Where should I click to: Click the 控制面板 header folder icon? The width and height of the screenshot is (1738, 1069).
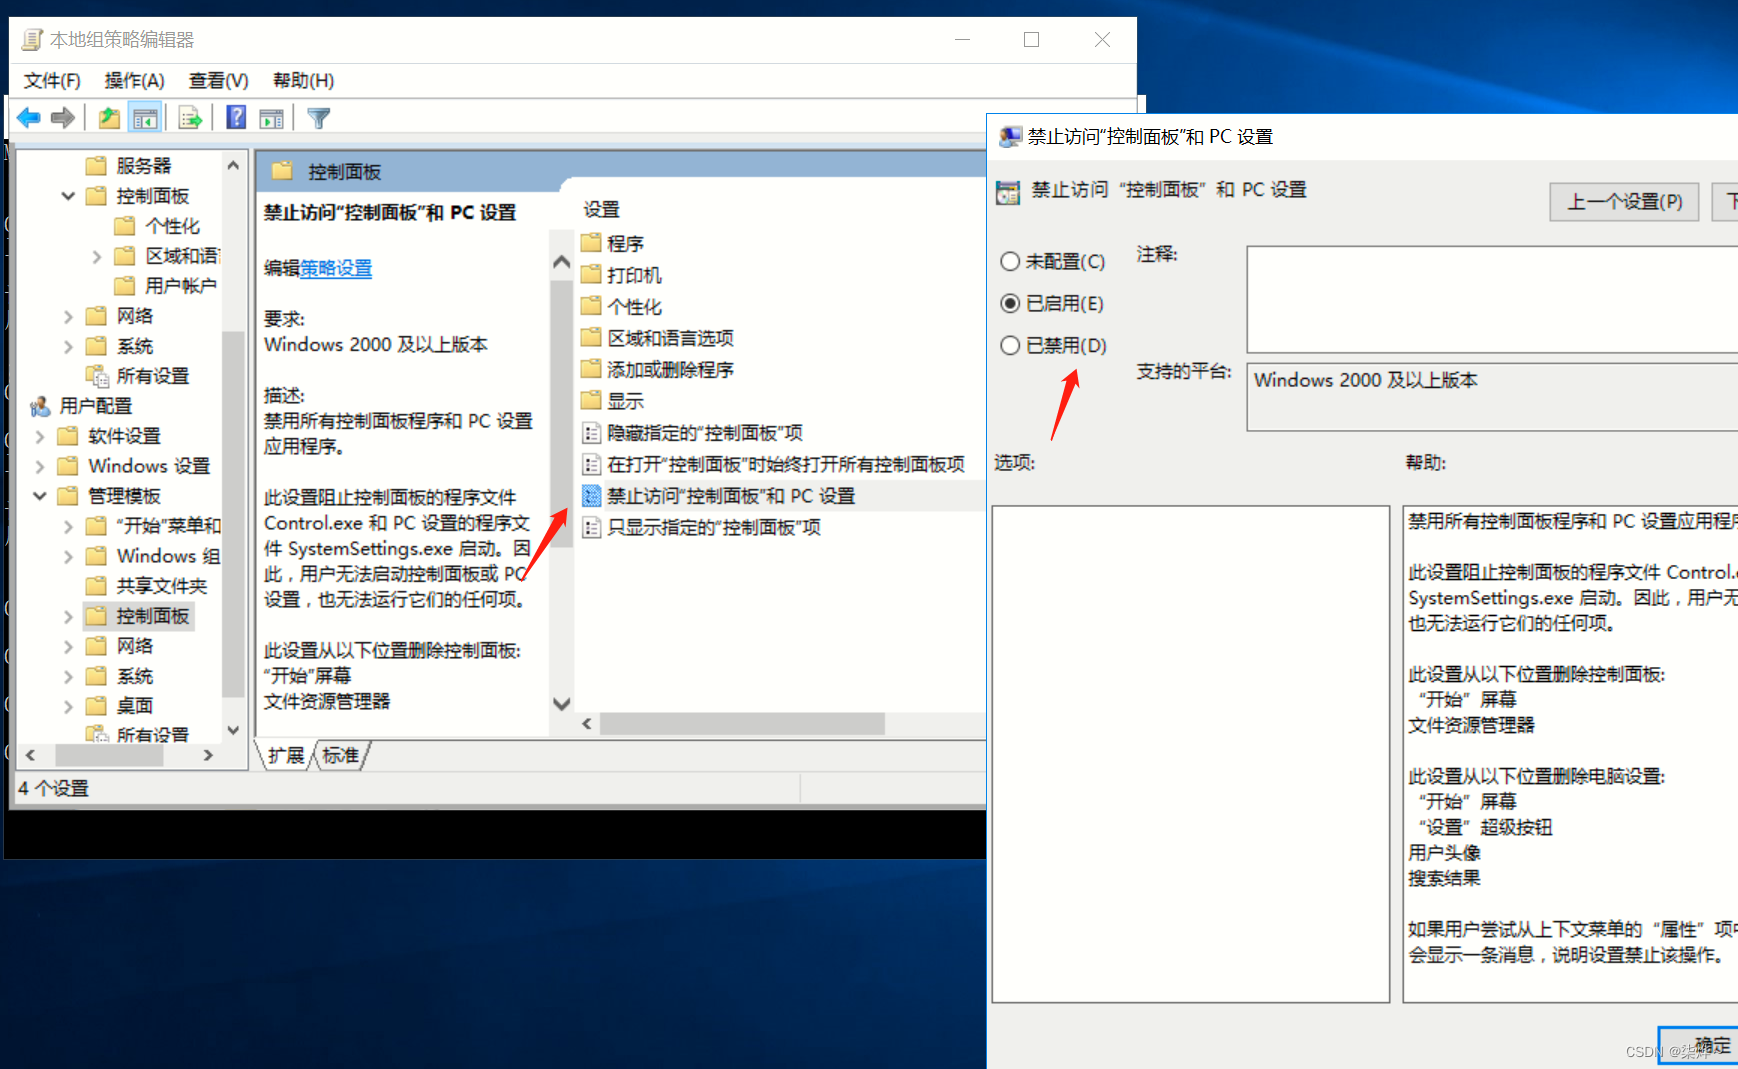tap(282, 171)
